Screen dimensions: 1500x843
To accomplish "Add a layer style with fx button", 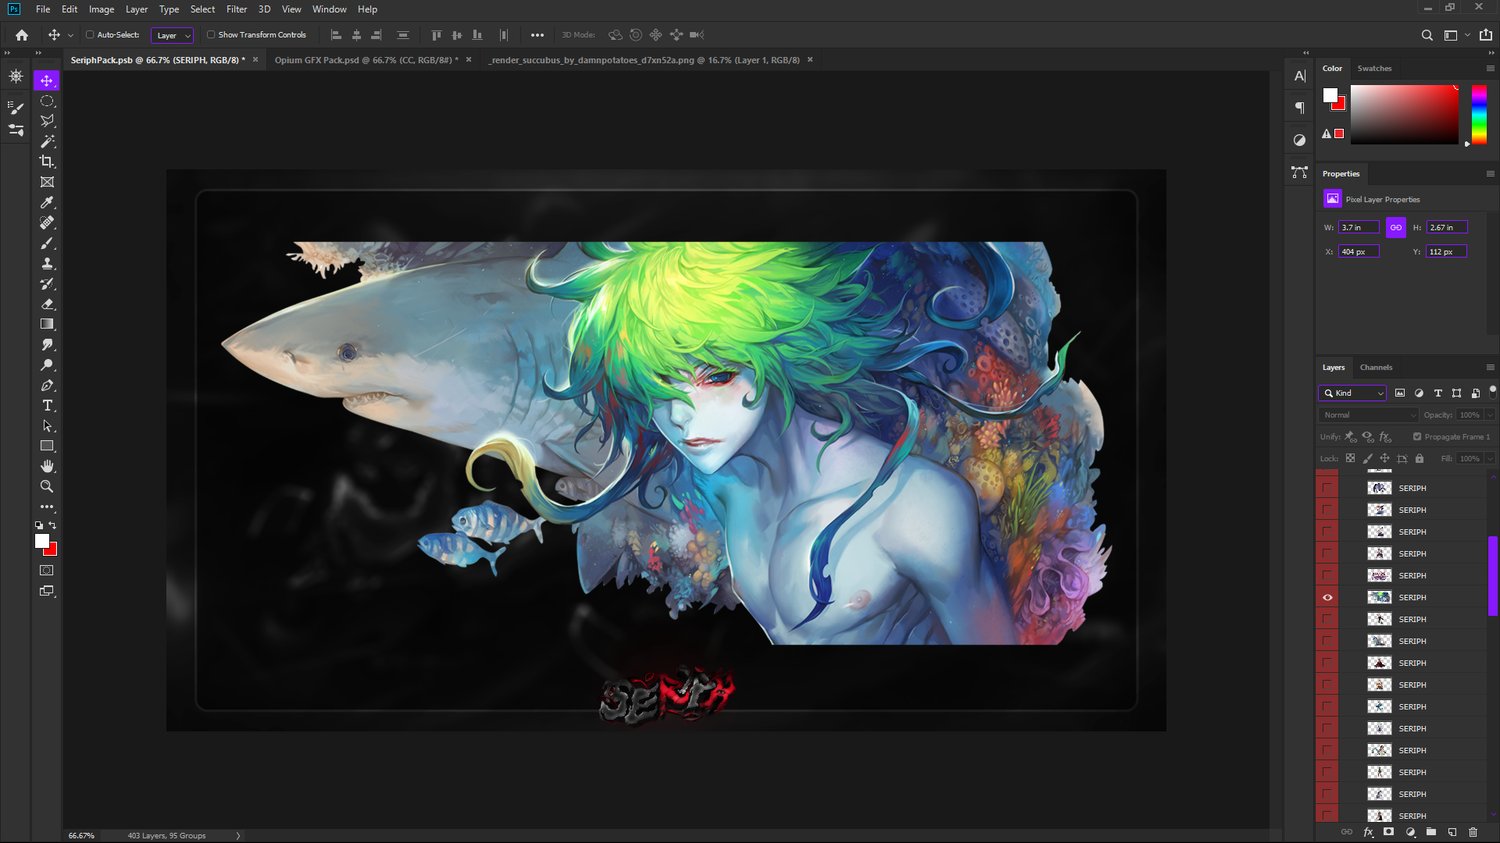I will pos(1368,832).
